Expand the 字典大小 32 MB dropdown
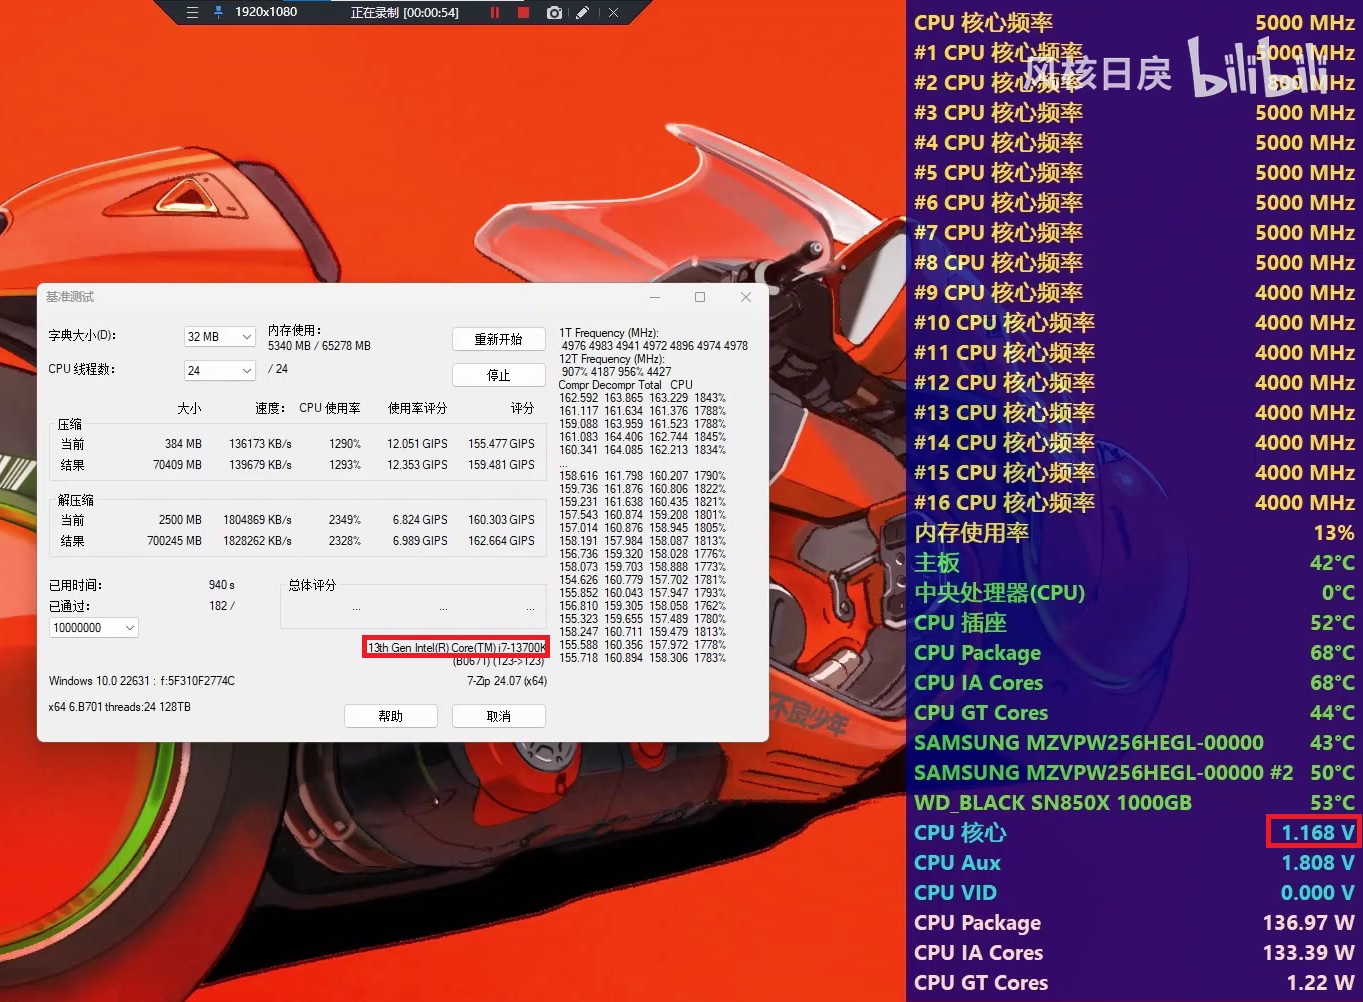The image size is (1363, 1002). [219, 337]
